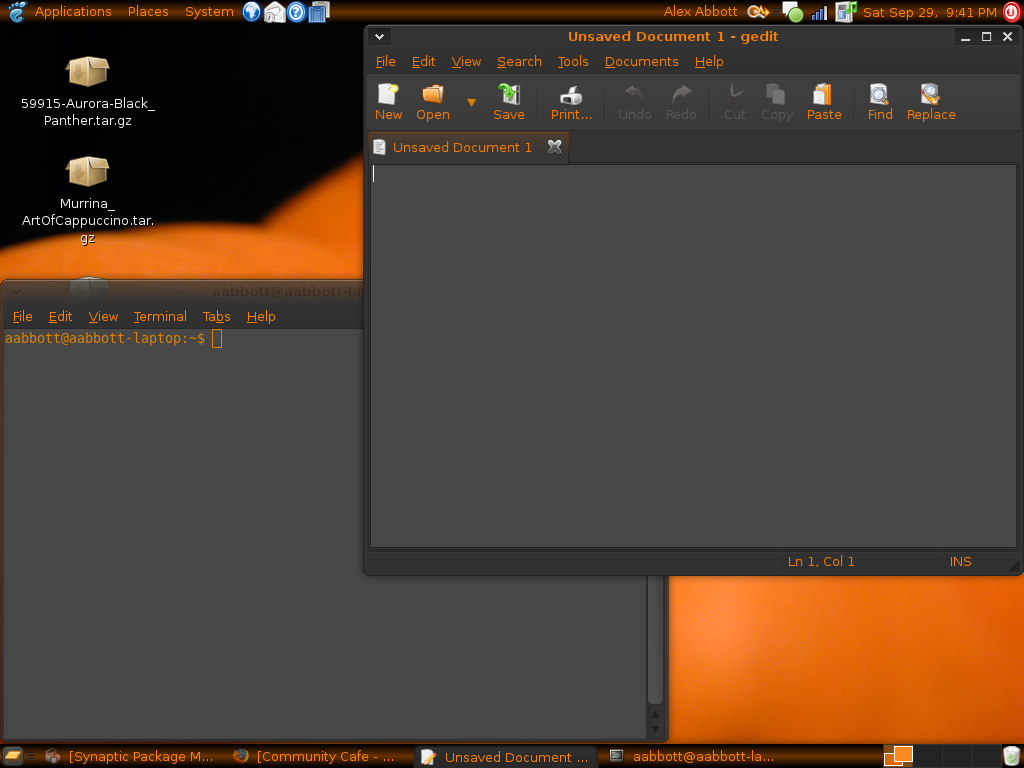The image size is (1024, 768).
Task: Click inside the gedit text editing area
Action: [693, 356]
